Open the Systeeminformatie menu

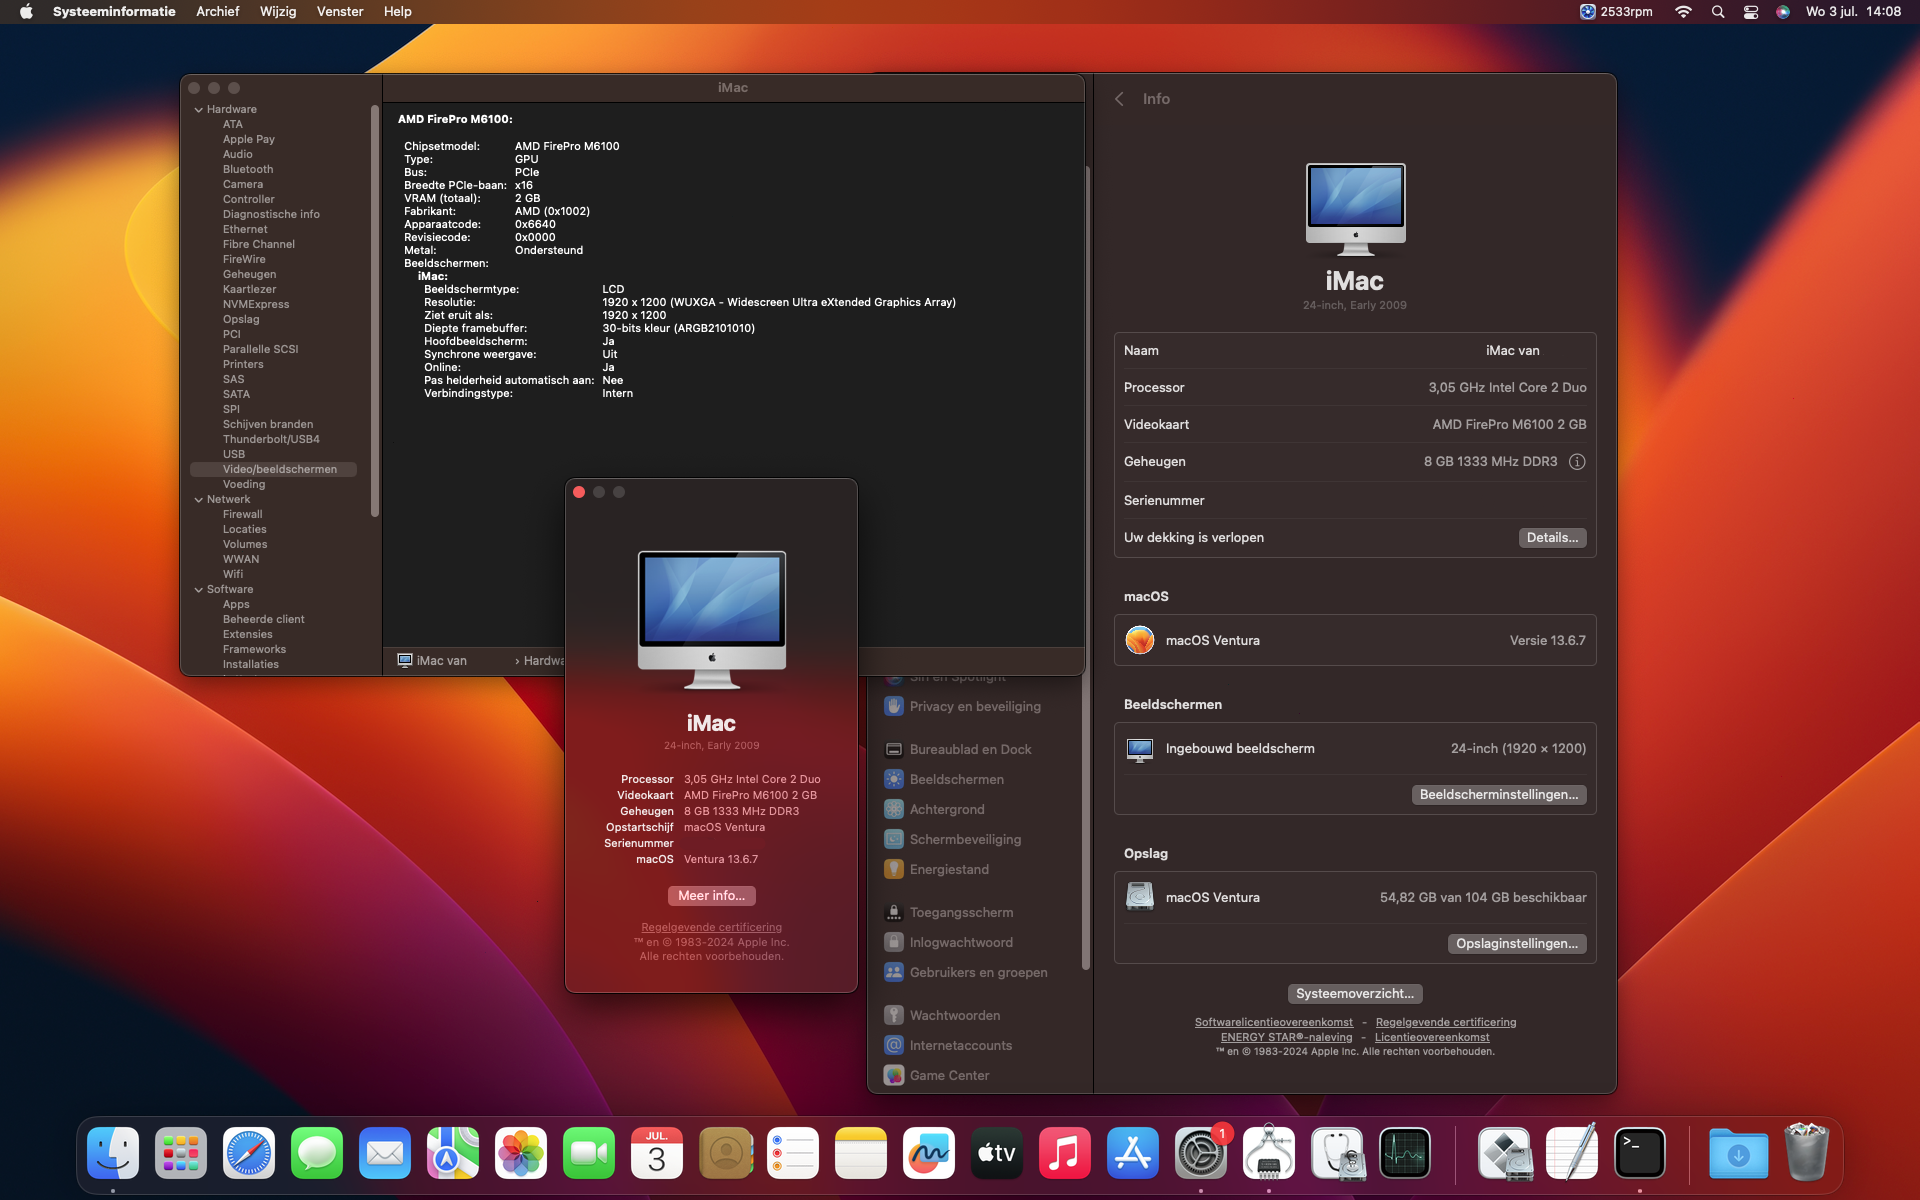pyautogui.click(x=114, y=12)
